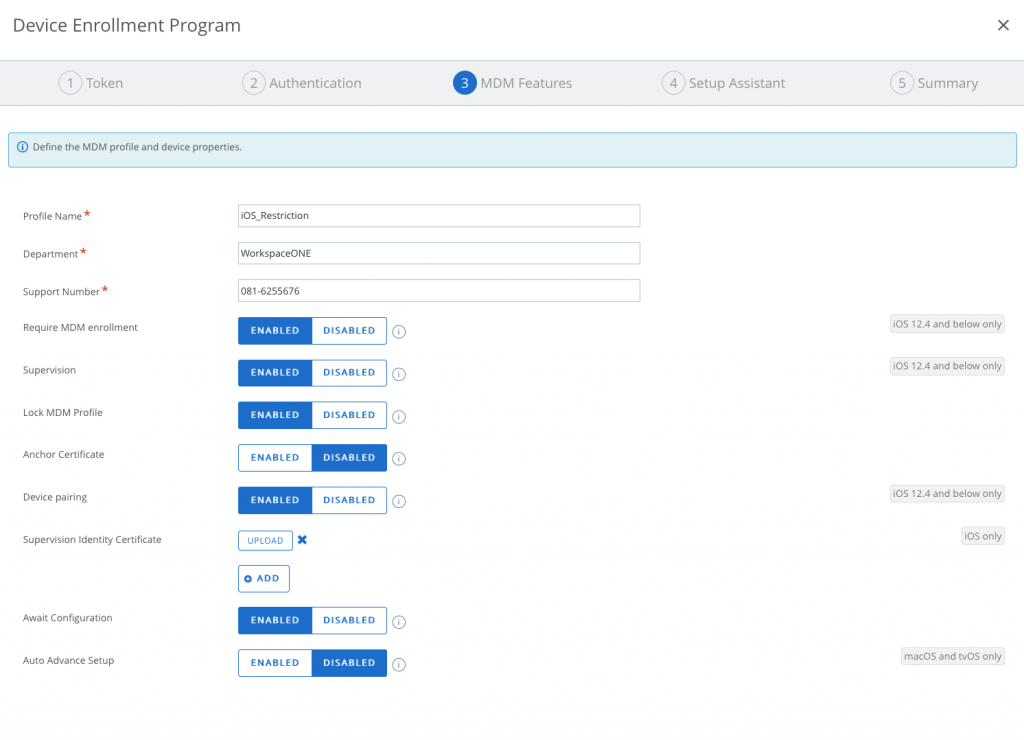This screenshot has height=740, width=1024.
Task: Click info icon for Lock MDM Profile
Action: pos(398,417)
